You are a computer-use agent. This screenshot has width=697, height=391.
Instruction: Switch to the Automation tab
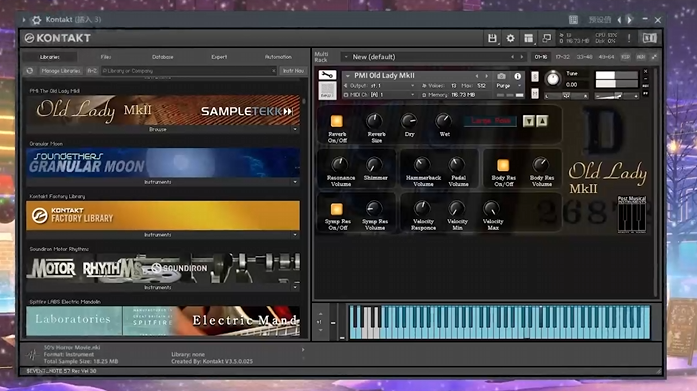[278, 57]
